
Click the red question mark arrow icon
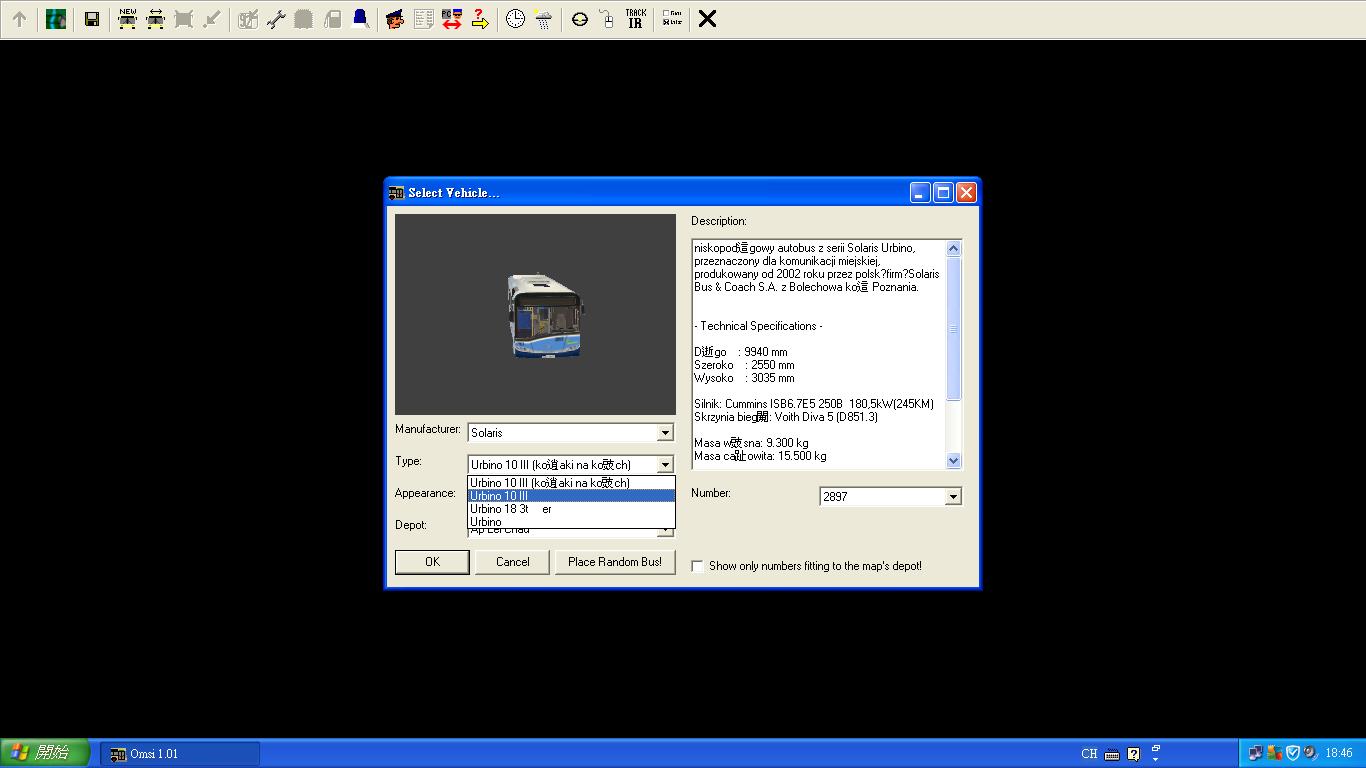pos(480,19)
